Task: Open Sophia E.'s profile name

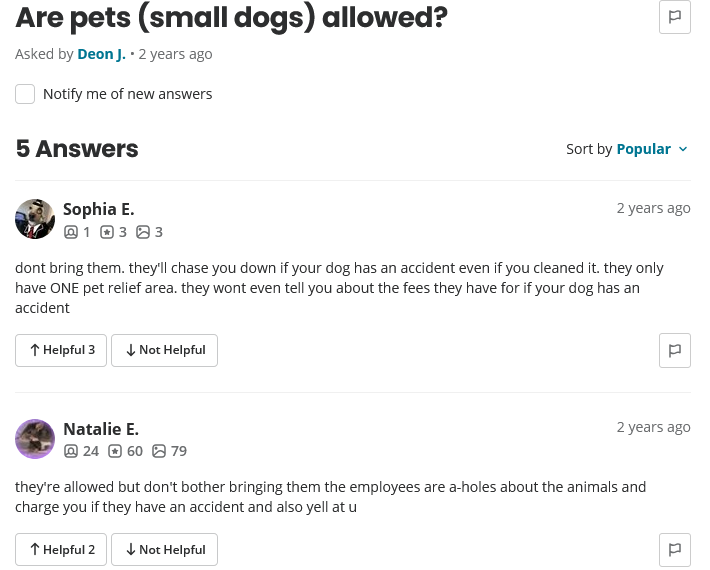Action: coord(99,209)
